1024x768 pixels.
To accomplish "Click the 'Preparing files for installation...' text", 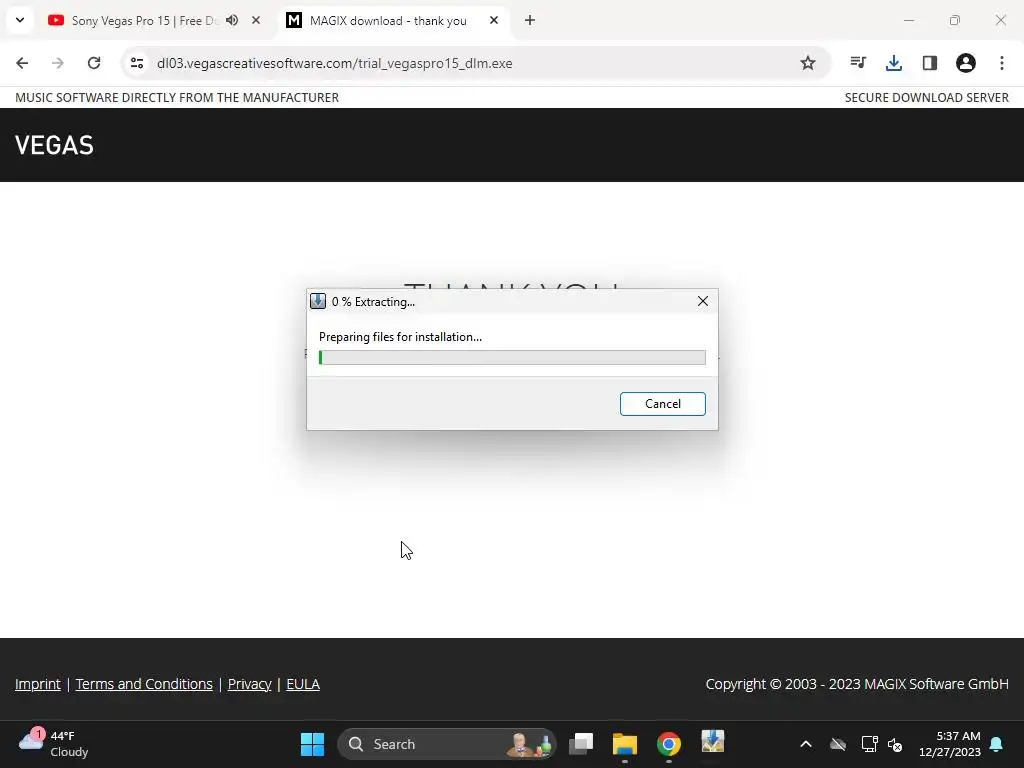I will [x=400, y=337].
